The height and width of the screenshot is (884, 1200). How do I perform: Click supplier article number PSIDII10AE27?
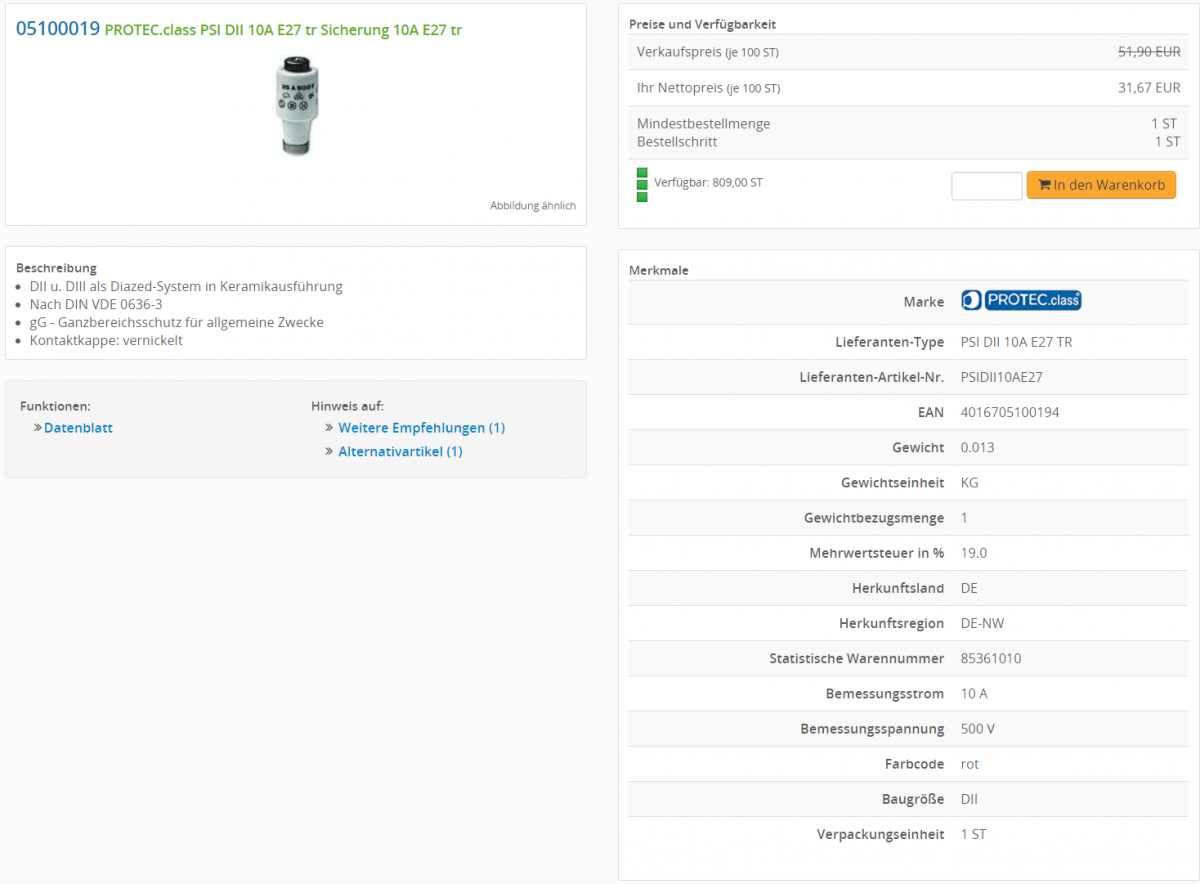click(1001, 377)
